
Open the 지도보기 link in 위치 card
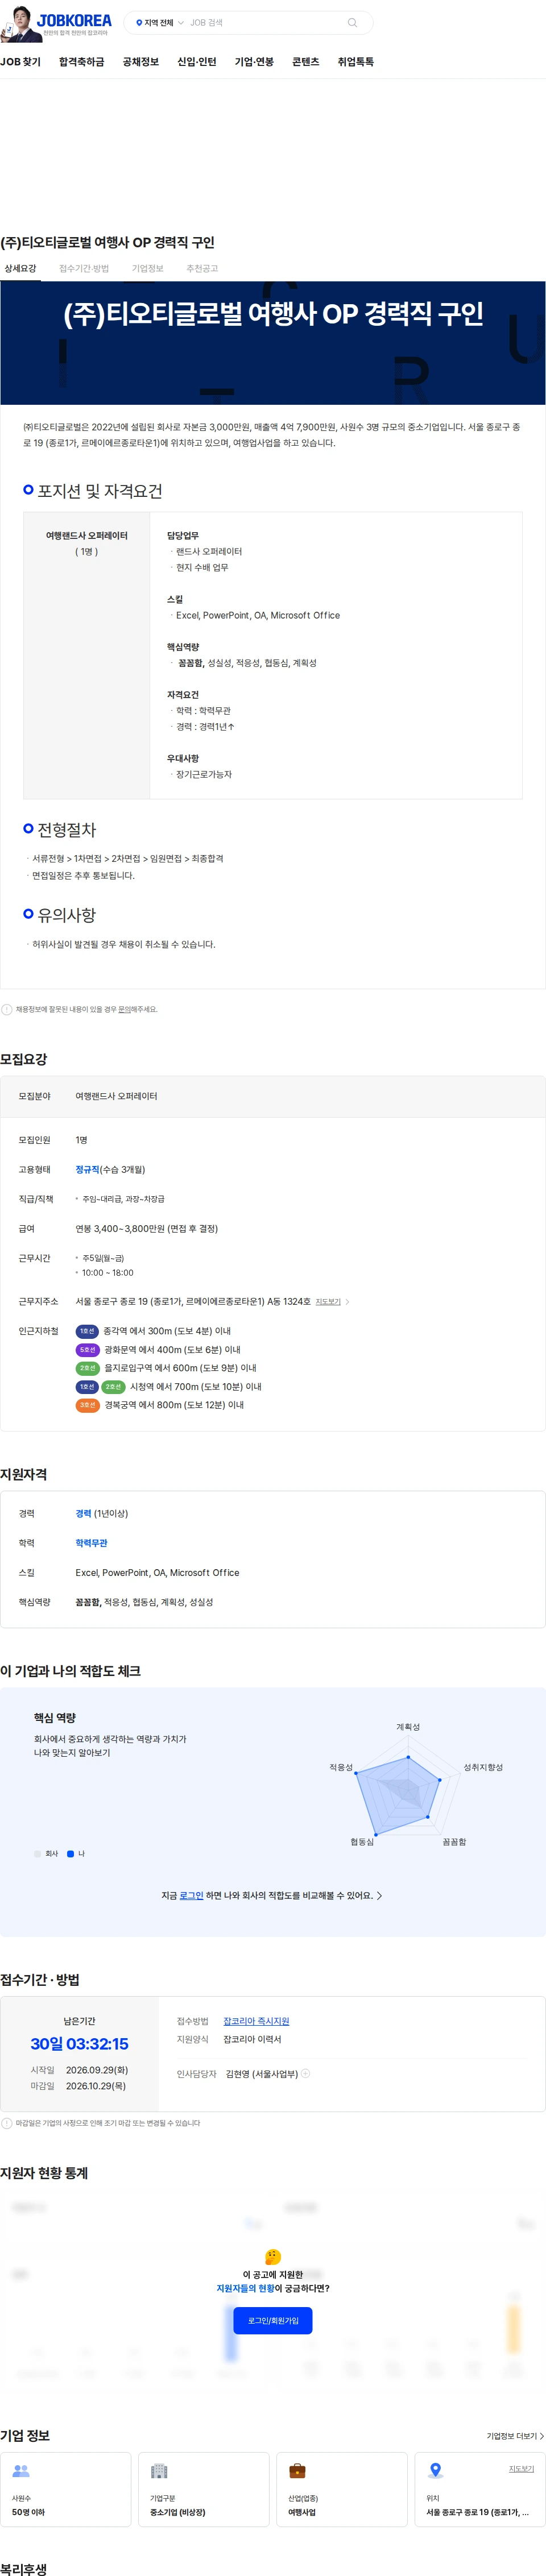521,2468
